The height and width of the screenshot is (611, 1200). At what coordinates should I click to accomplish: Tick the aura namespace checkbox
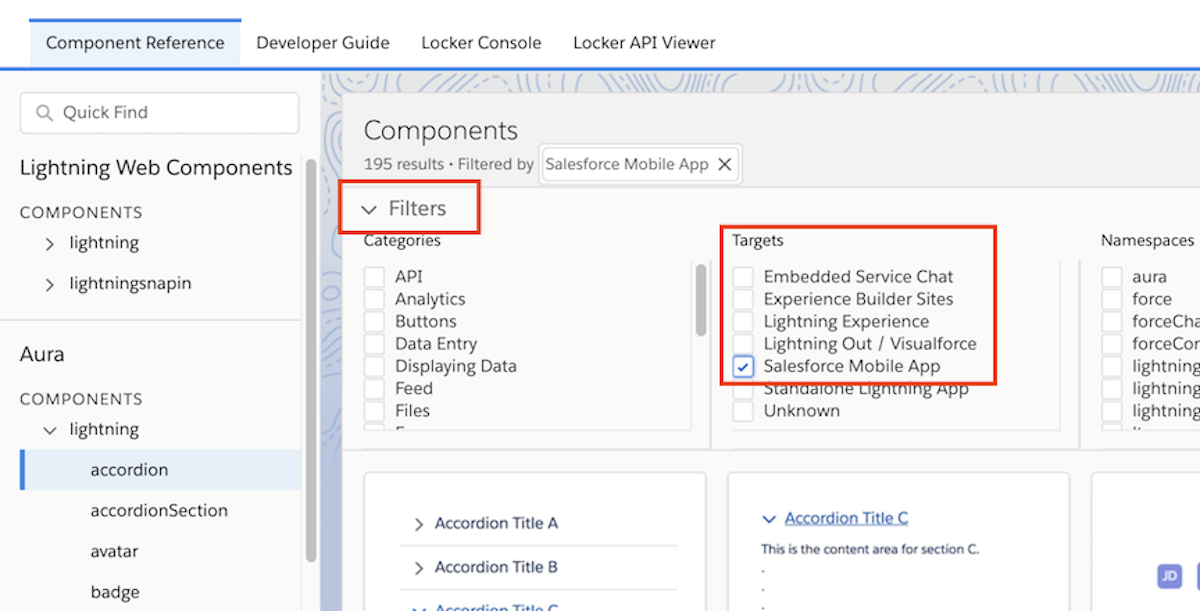1111,277
